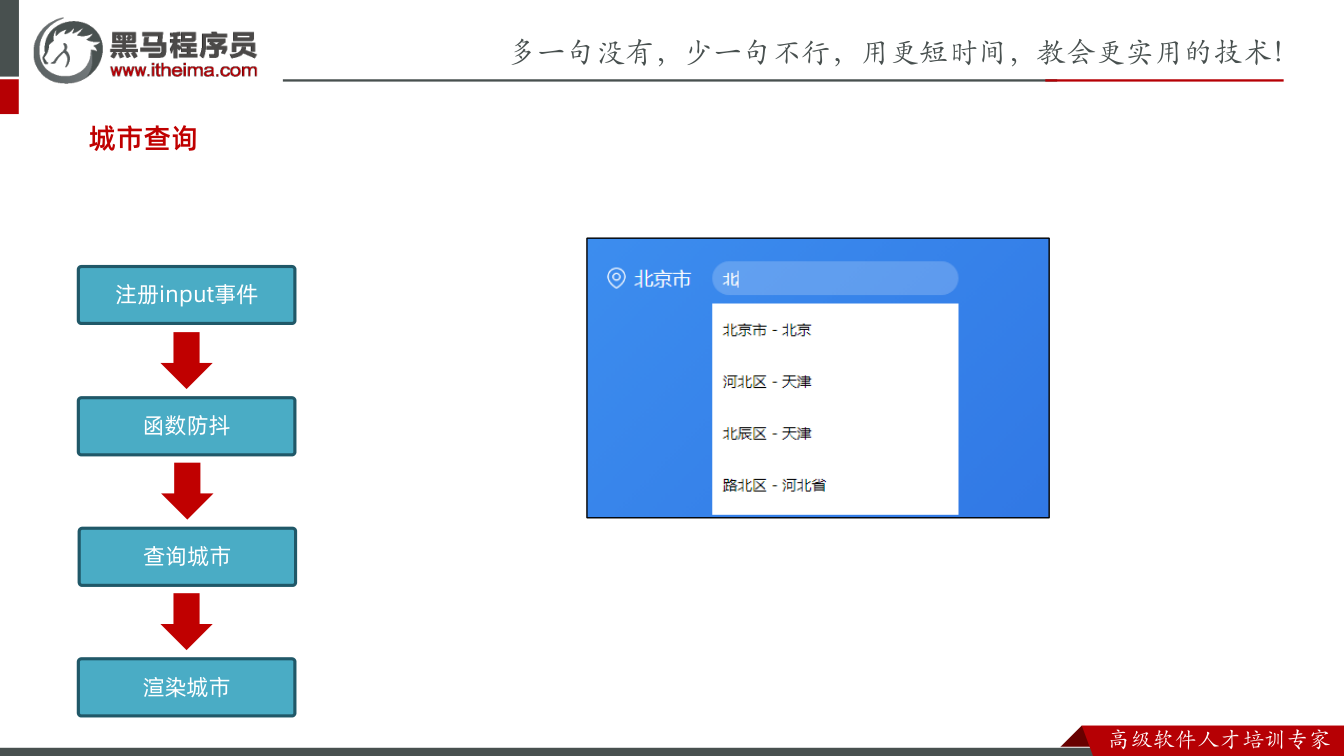The image size is (1344, 756).
Task: Click the 渲染城市 step box
Action: (187, 687)
